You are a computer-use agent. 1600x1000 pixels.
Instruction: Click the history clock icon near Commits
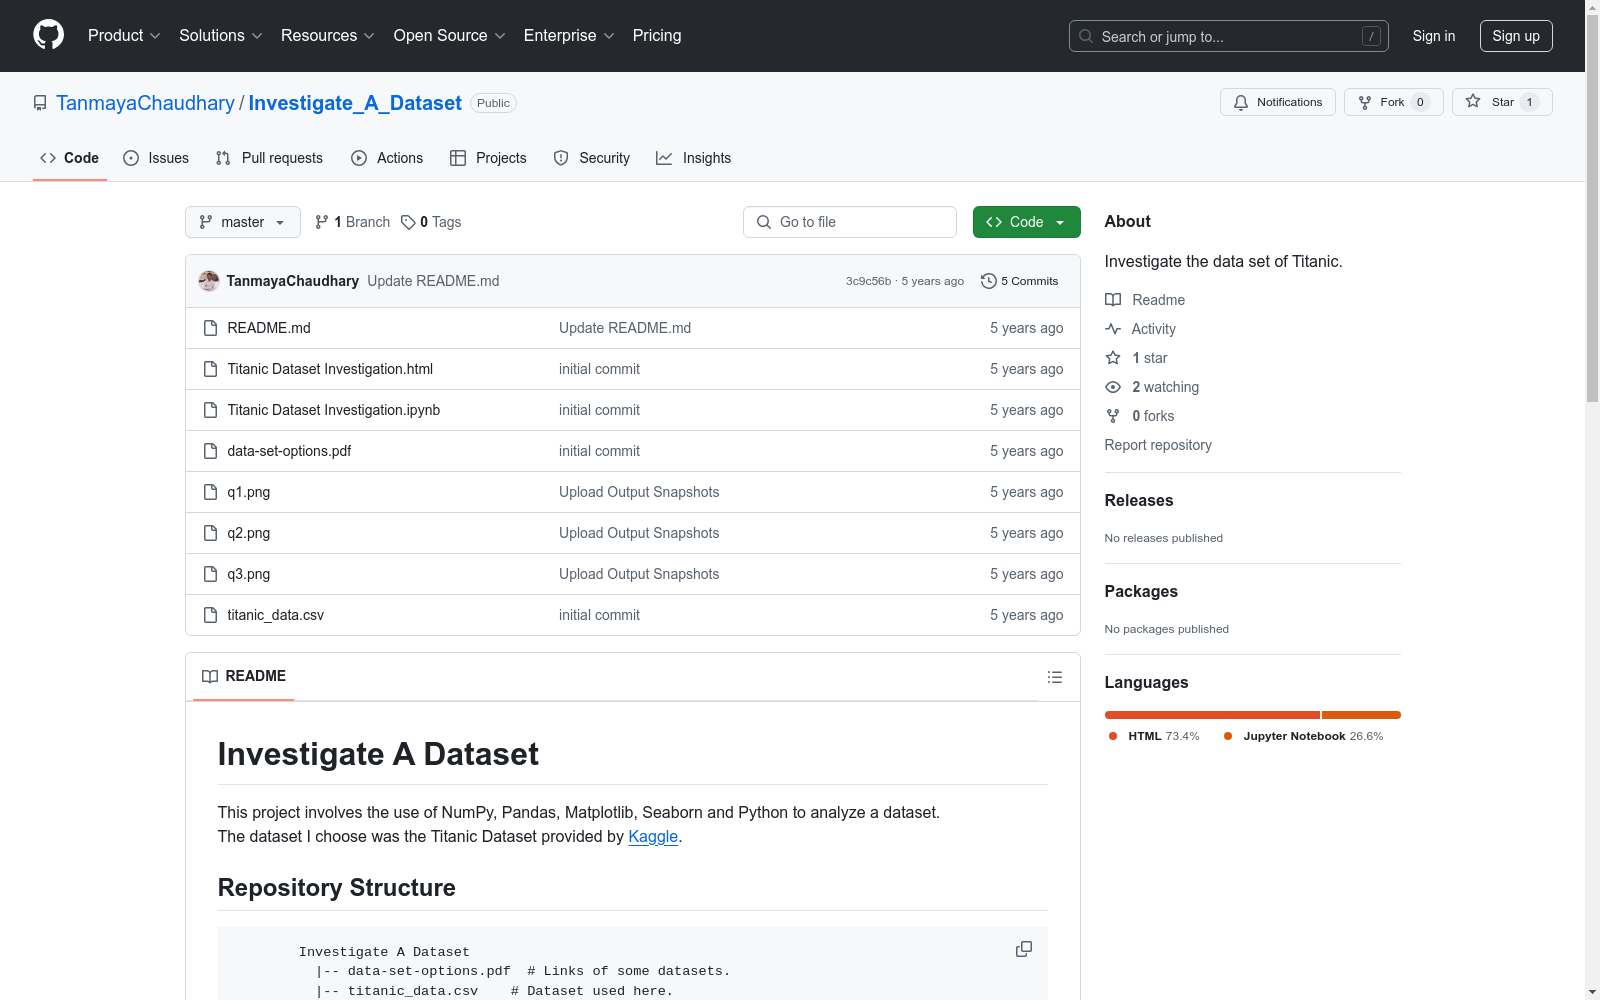click(989, 281)
